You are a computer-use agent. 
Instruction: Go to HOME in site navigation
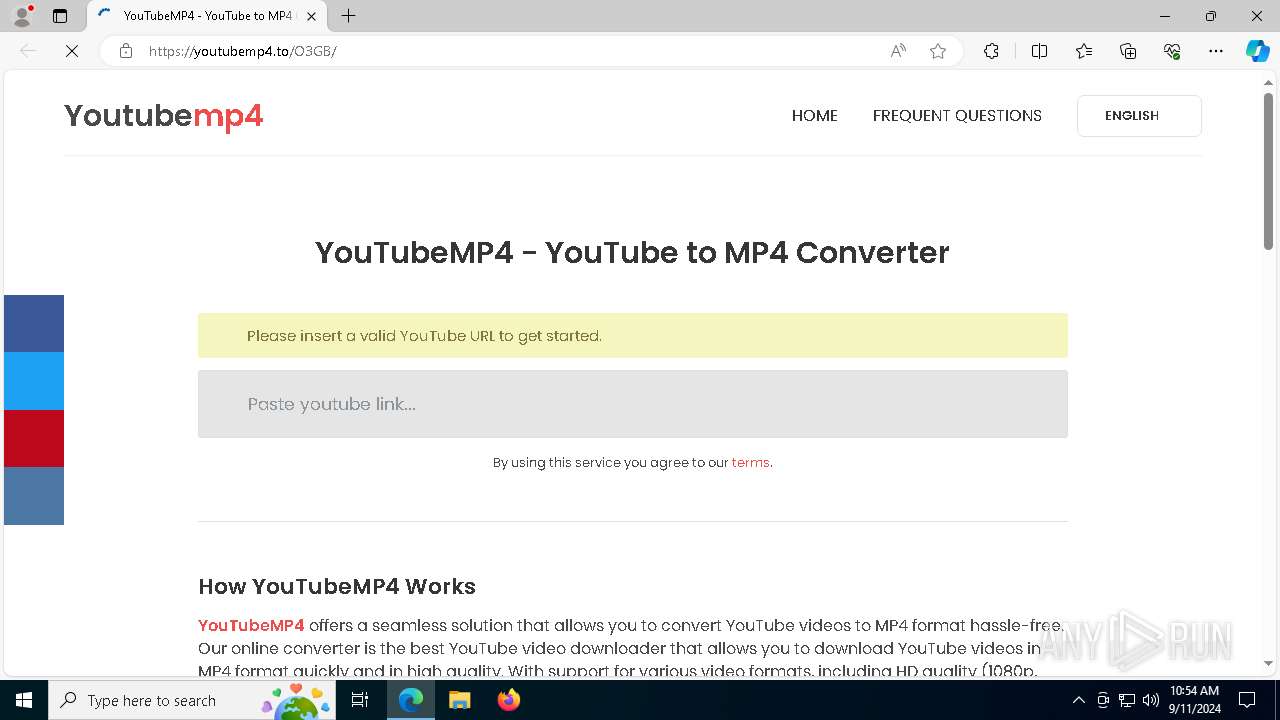815,116
